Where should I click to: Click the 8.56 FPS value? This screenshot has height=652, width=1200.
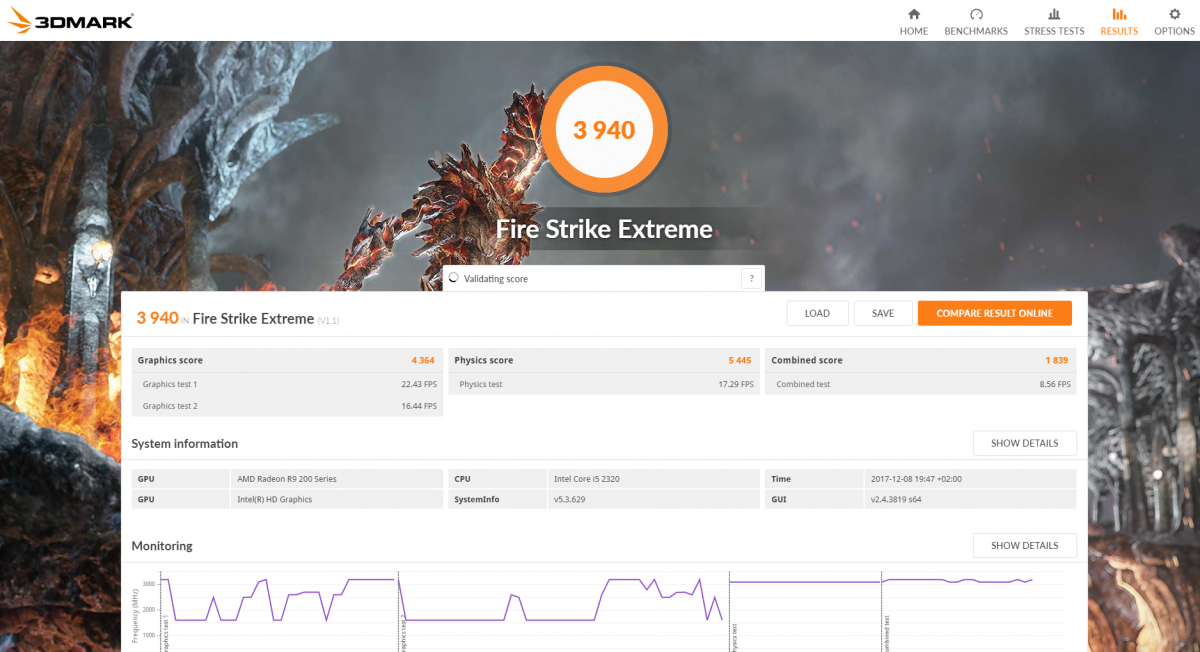tap(1055, 384)
